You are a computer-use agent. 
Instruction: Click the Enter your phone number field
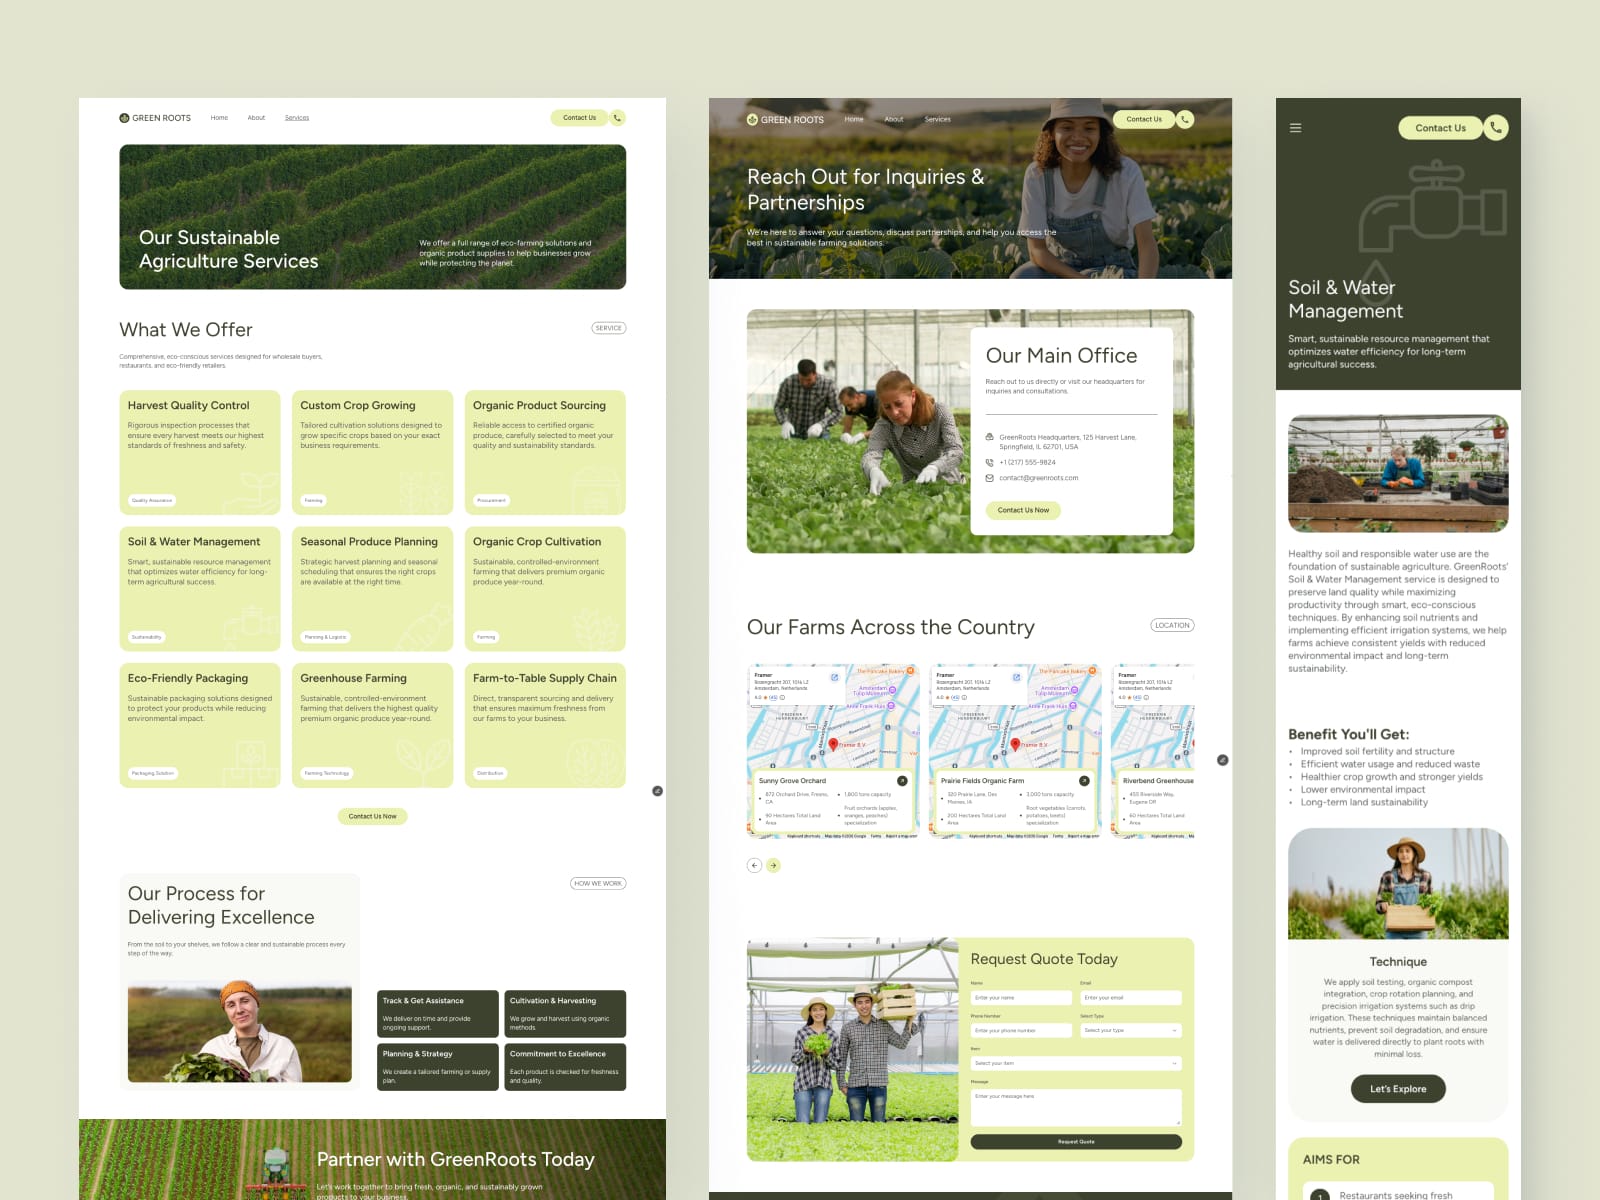click(1021, 1030)
